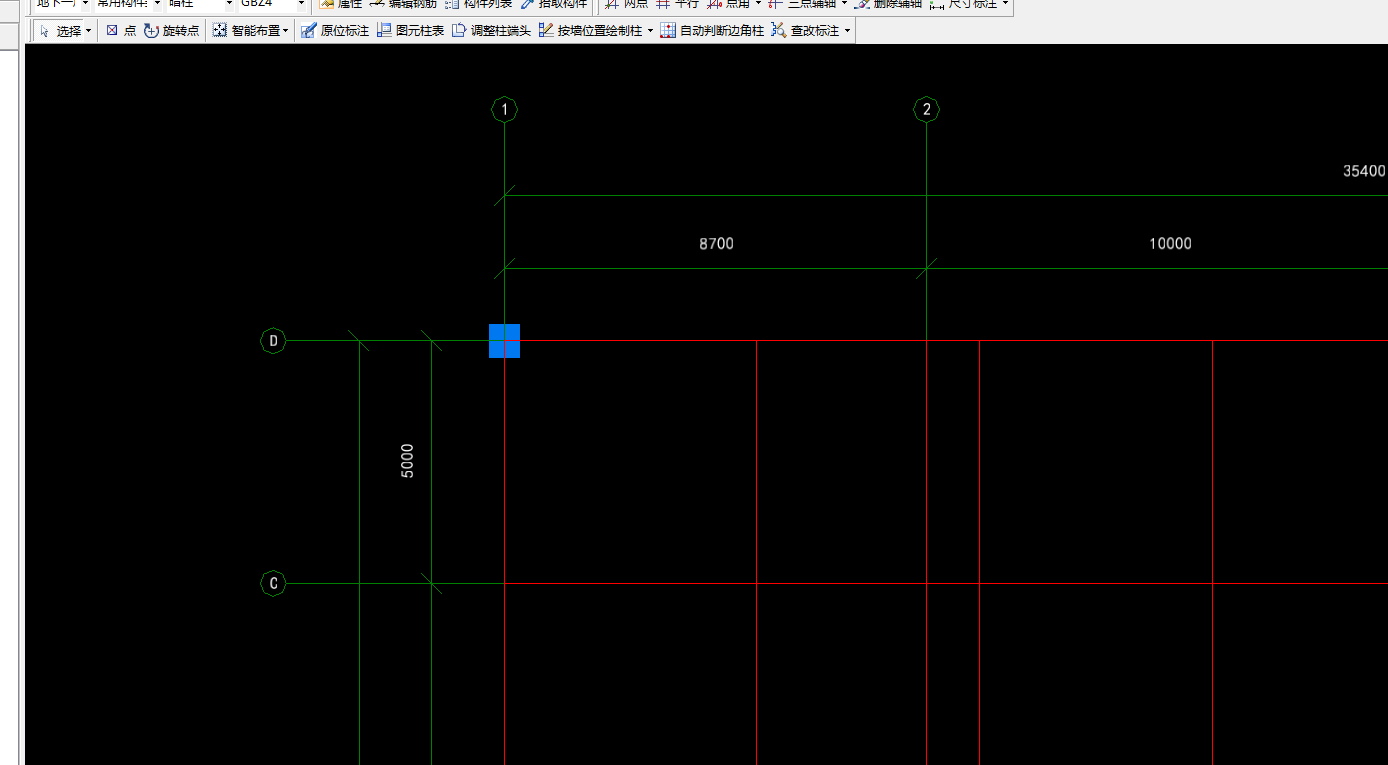
Task: Select 调整柱端头 adjust column end tool
Action: pos(491,31)
